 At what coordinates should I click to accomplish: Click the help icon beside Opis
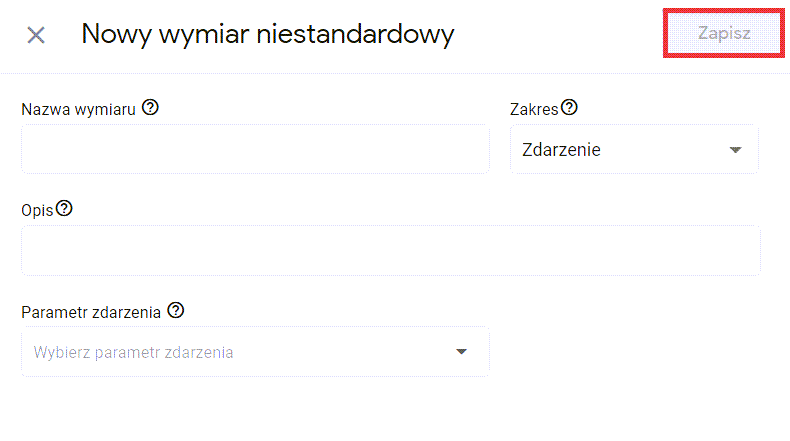pos(64,209)
